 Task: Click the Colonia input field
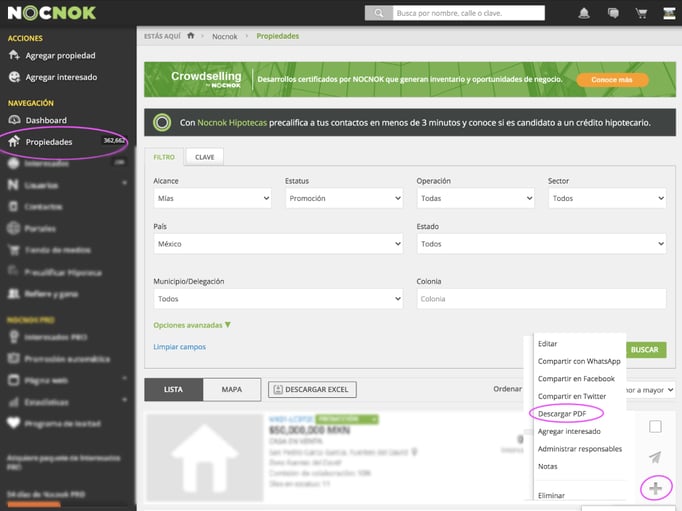point(542,299)
